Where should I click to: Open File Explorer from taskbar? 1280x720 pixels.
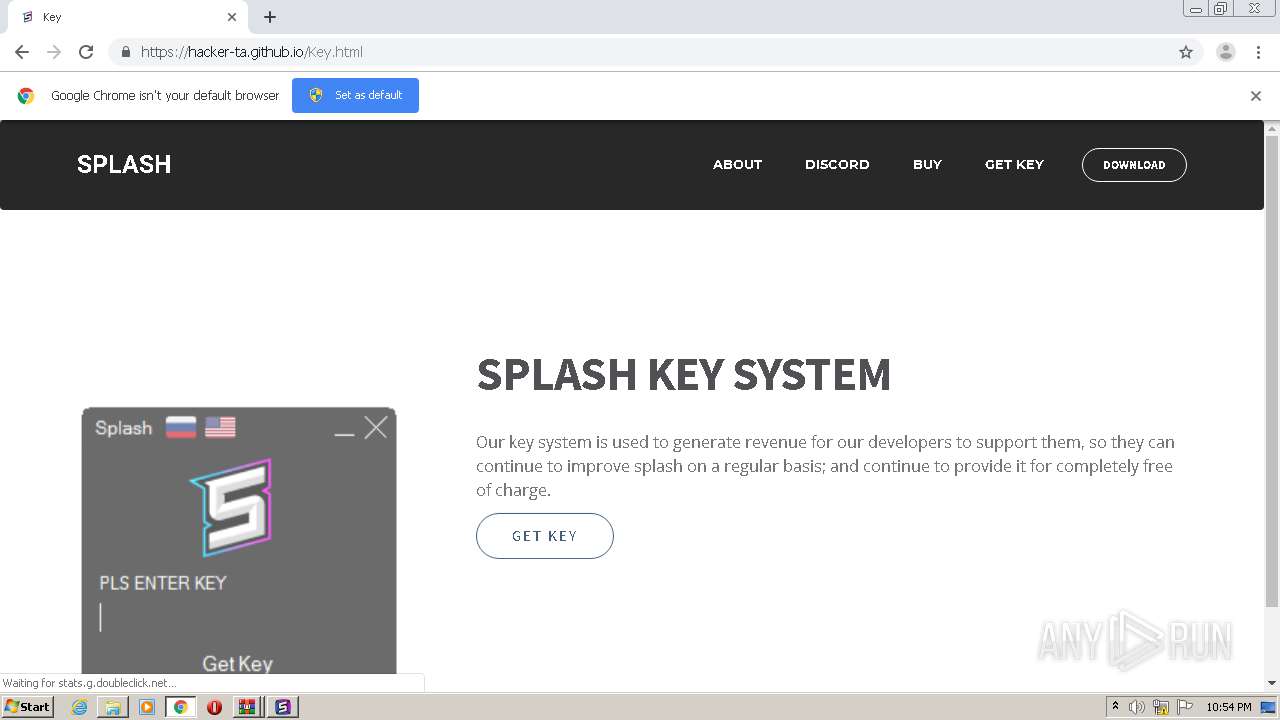click(113, 707)
